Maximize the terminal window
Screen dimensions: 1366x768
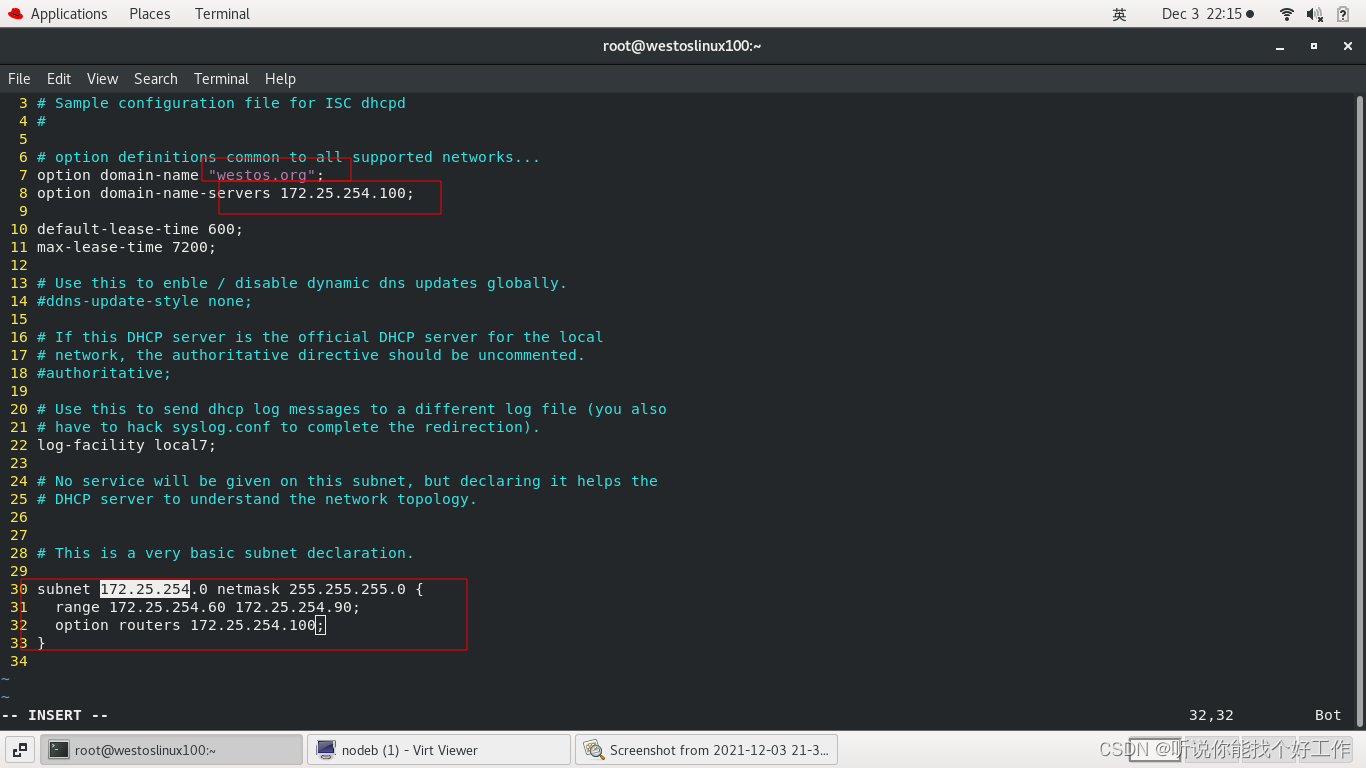click(x=1314, y=46)
